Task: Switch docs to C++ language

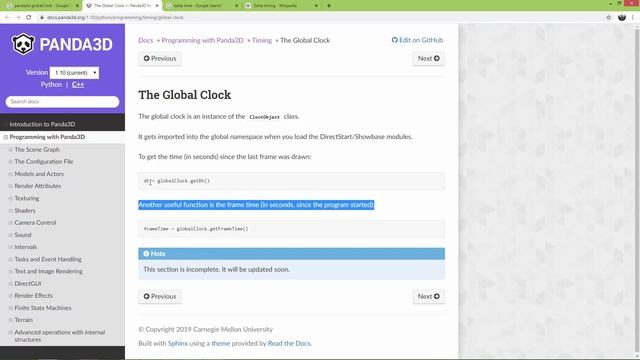Action: 78,84
